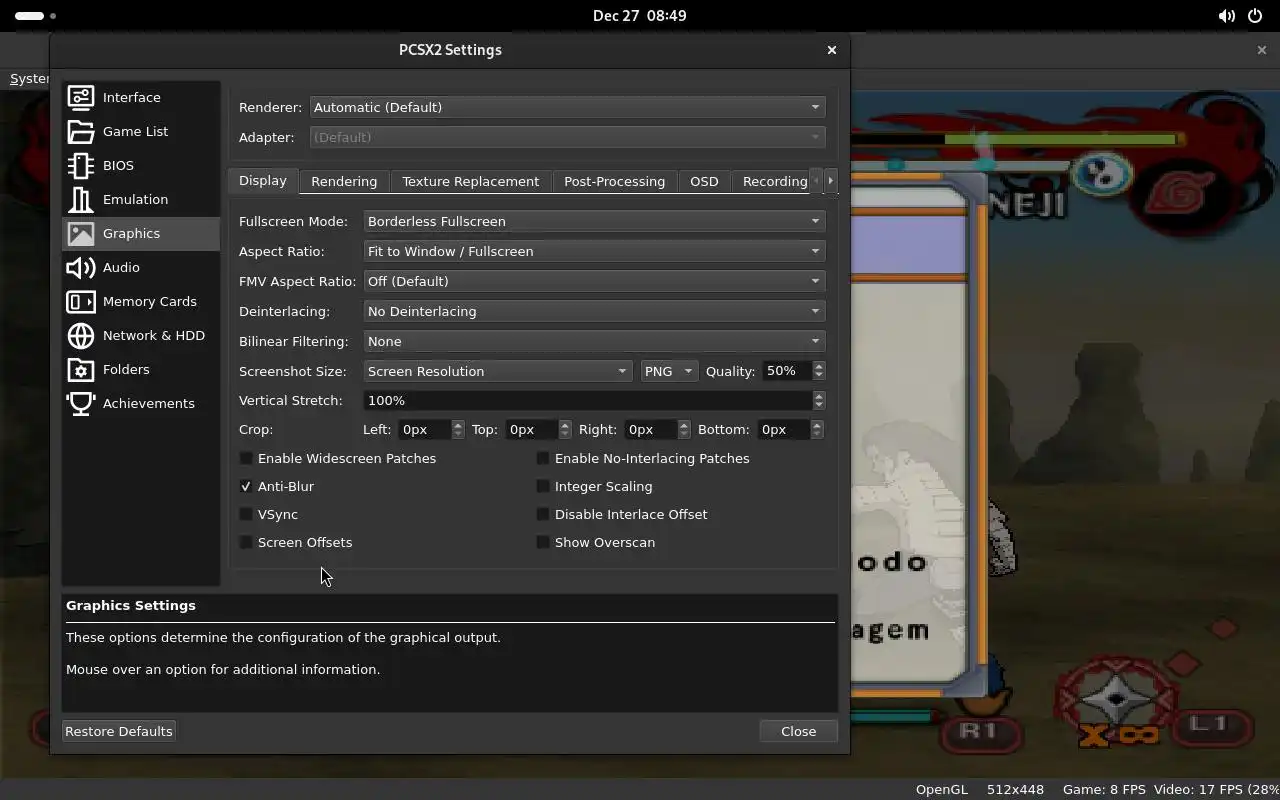Close the main PCSX2 window behind
The width and height of the screenshot is (1280, 800).
pyautogui.click(x=1261, y=49)
